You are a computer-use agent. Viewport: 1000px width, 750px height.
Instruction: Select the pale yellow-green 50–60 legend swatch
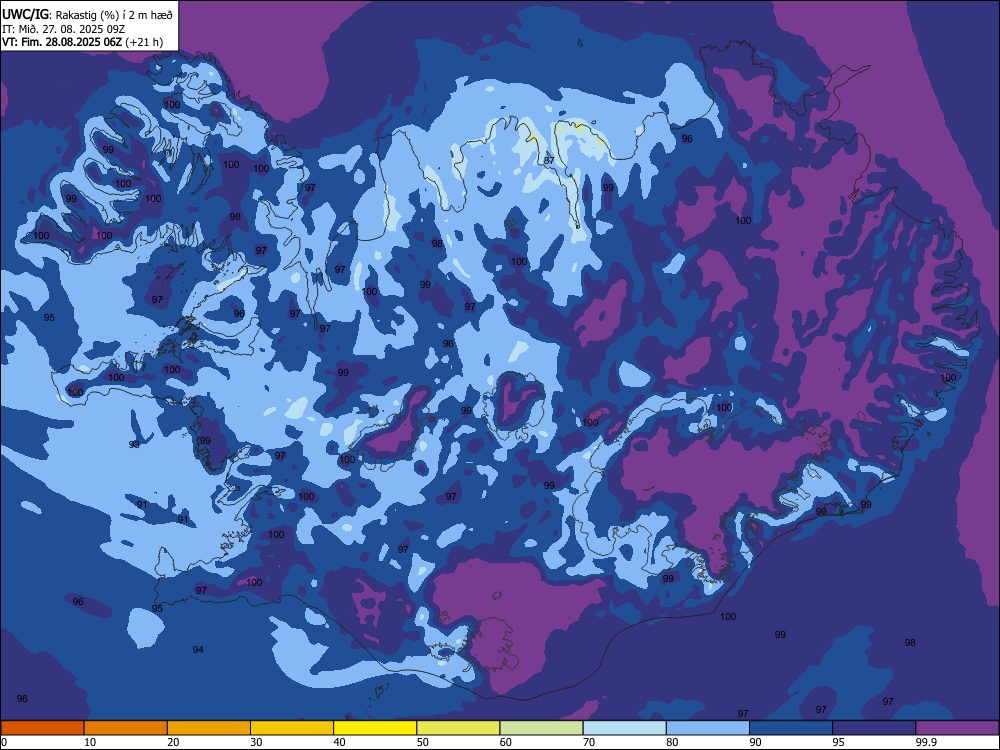459,728
